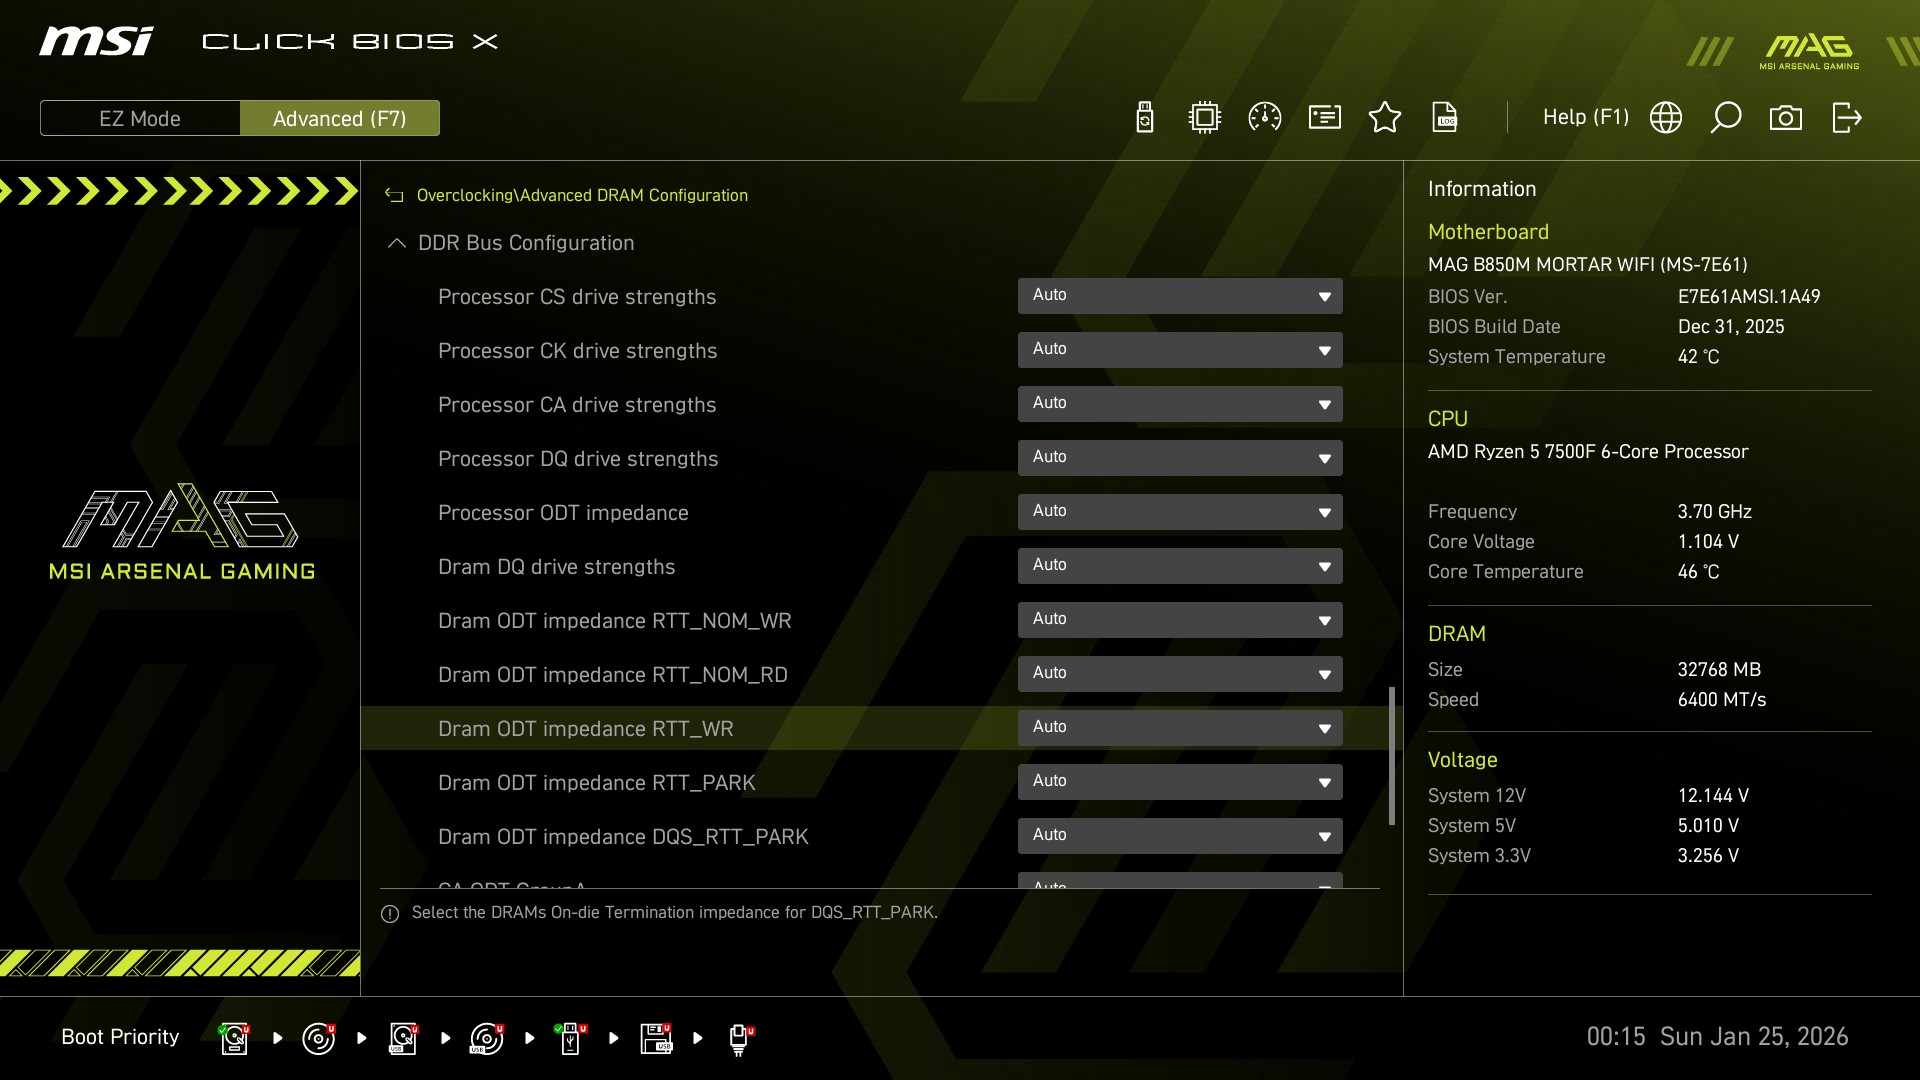Viewport: 1920px width, 1080px height.
Task: Click System Temperature value "42 °C"
Action: [1698, 357]
